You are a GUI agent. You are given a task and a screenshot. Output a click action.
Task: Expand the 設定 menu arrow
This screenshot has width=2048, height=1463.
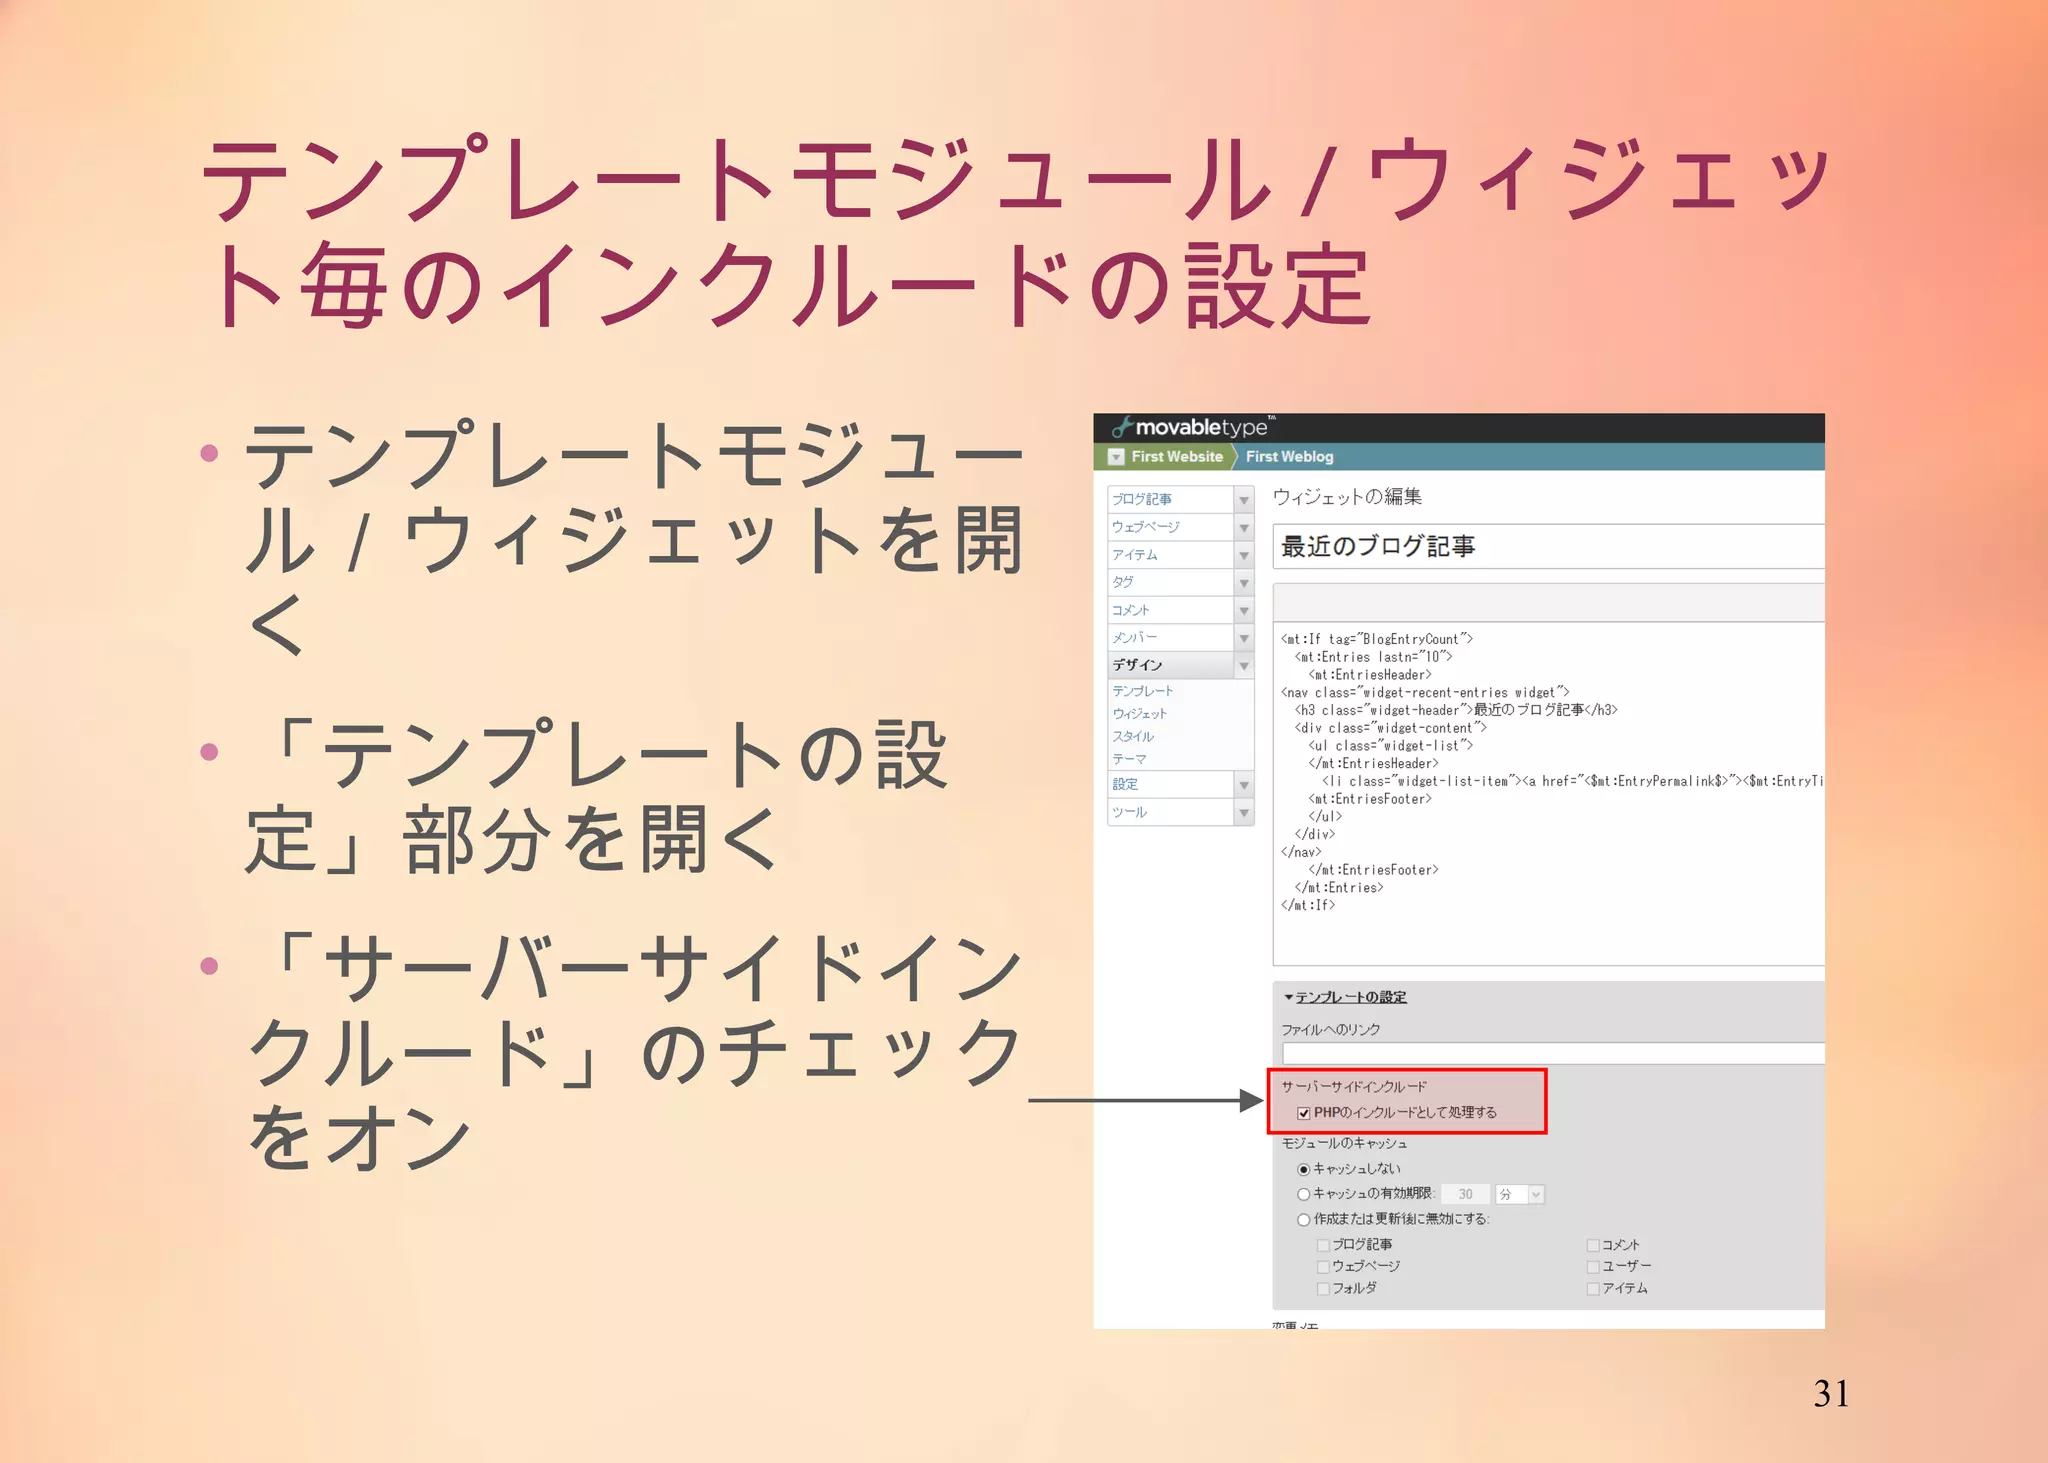[1244, 785]
